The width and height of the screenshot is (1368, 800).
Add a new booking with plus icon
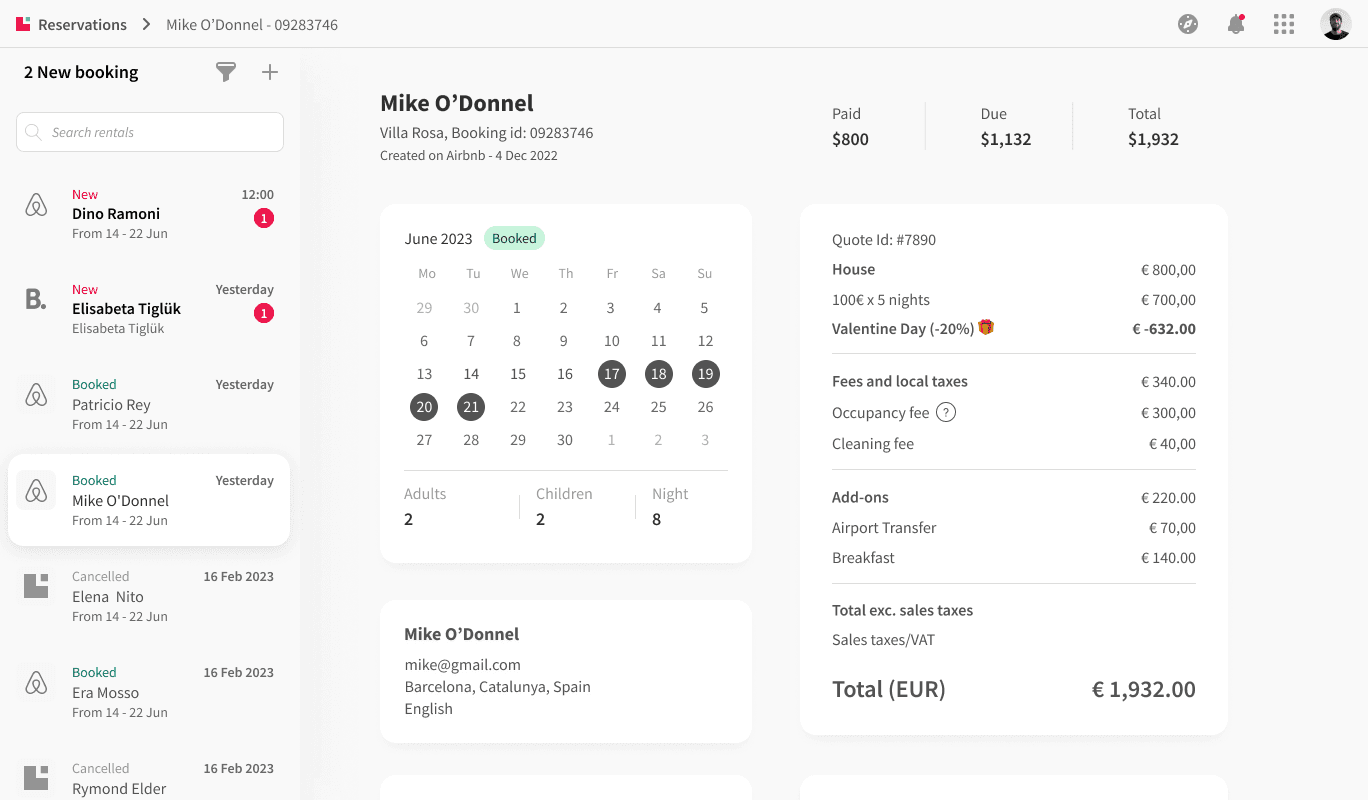coord(270,72)
